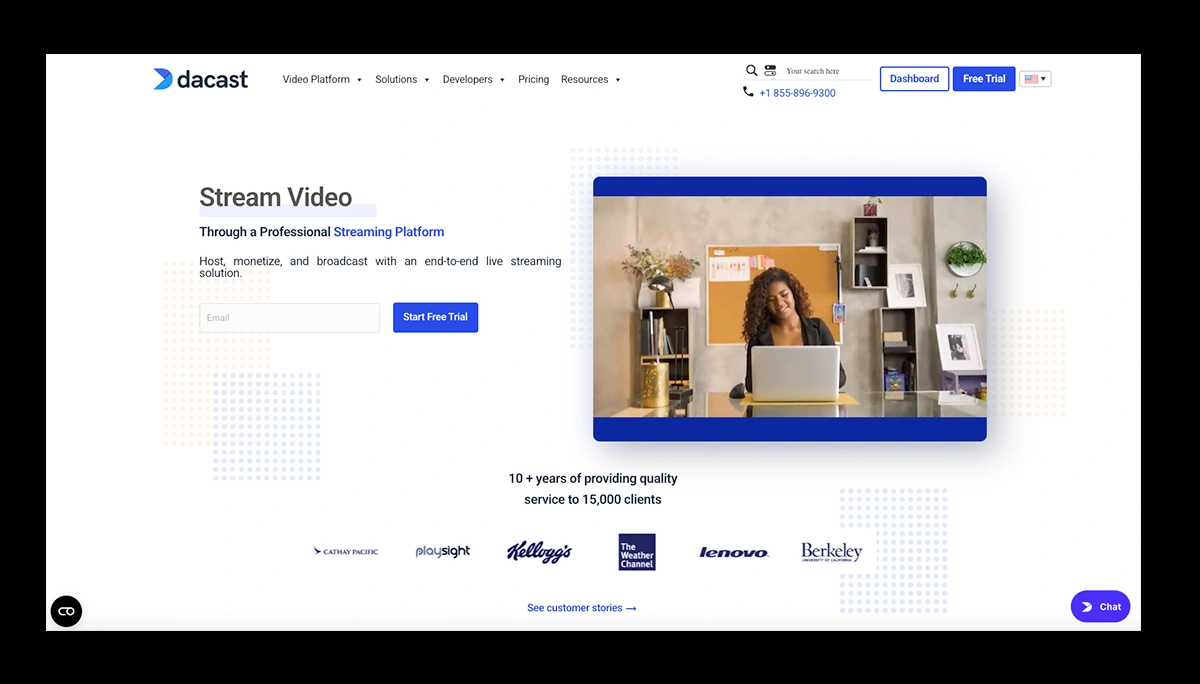The height and width of the screenshot is (684, 1200).
Task: Open the accessibility widget icon
Action: [66, 611]
